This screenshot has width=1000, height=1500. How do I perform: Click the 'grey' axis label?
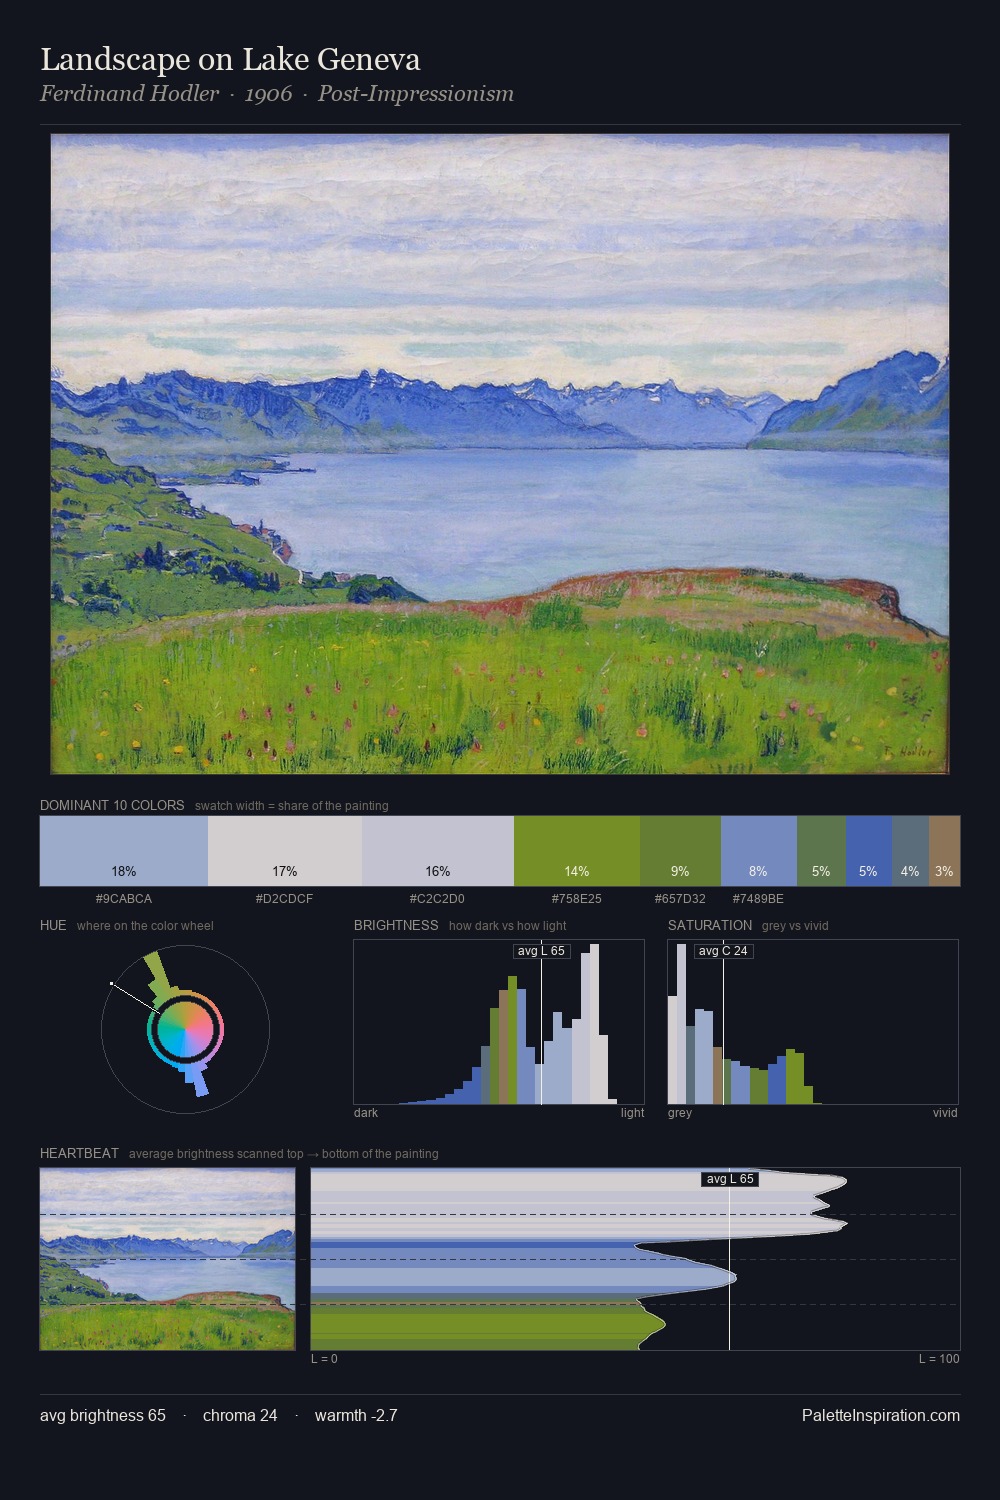coord(680,1113)
